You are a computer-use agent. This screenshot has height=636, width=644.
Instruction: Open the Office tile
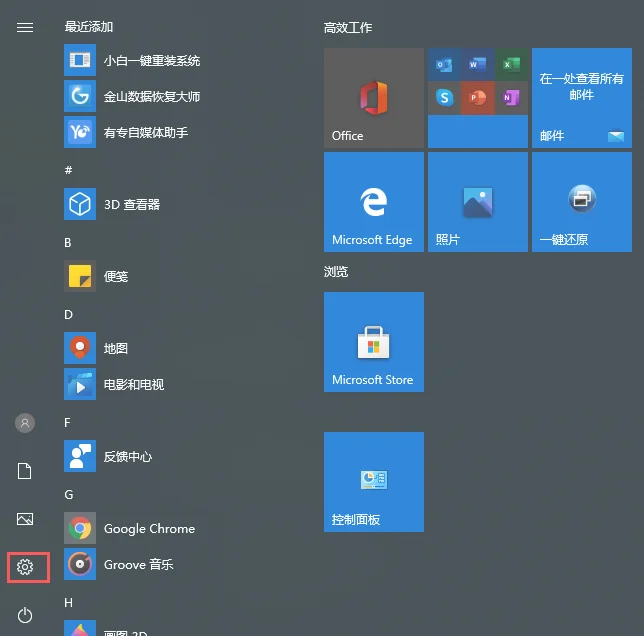click(x=374, y=98)
